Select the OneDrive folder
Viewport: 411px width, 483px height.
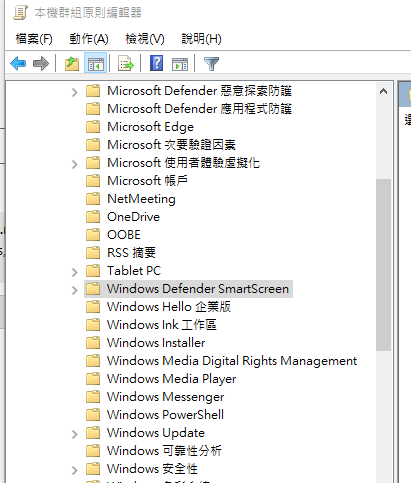(x=133, y=217)
